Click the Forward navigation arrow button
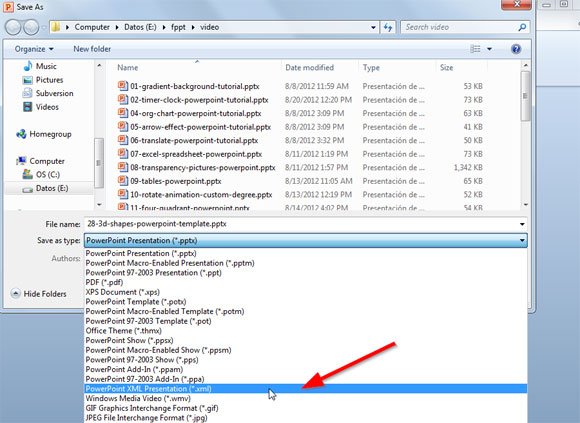The height and width of the screenshot is (423, 580). click(x=31, y=27)
